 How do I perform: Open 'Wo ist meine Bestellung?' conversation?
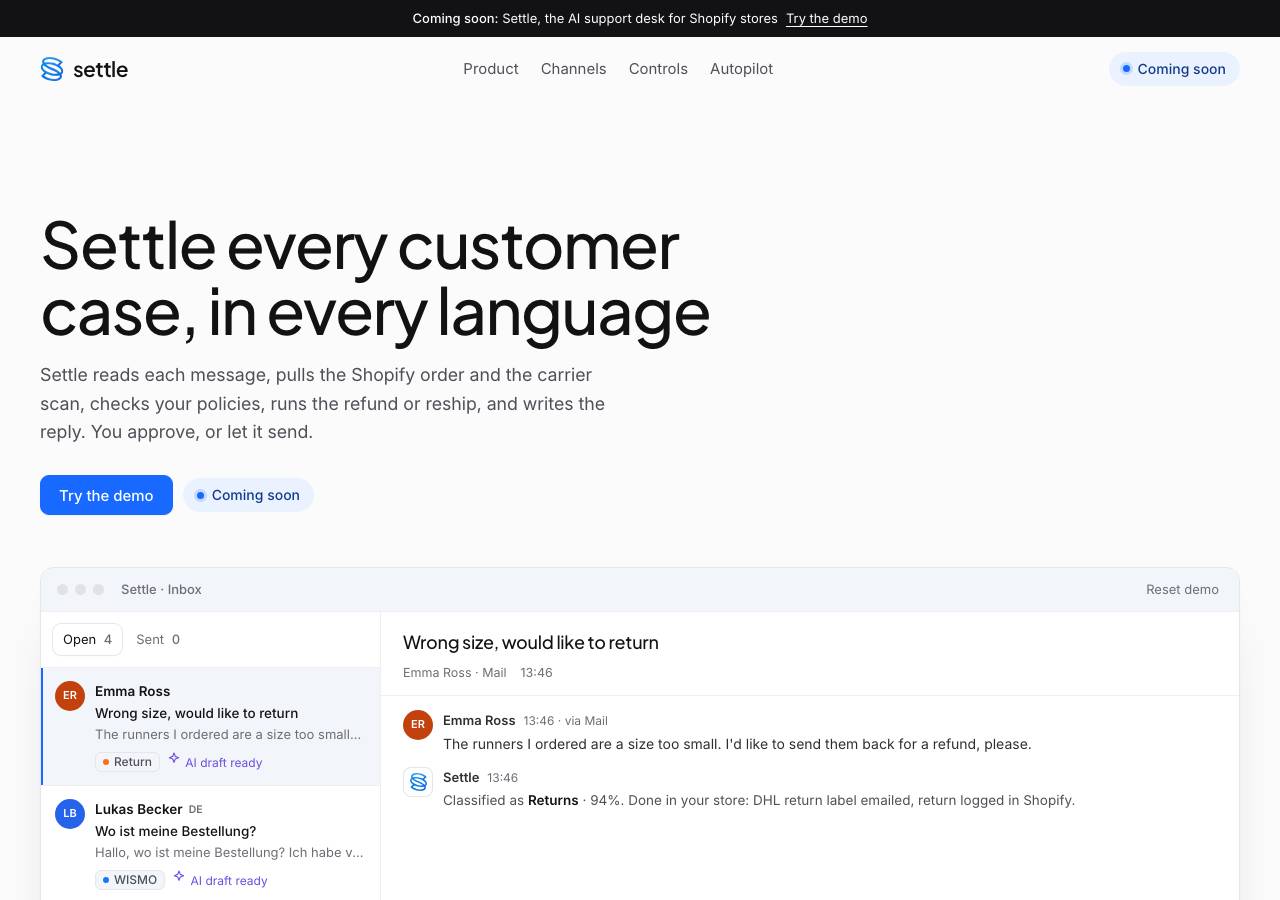[x=211, y=844]
